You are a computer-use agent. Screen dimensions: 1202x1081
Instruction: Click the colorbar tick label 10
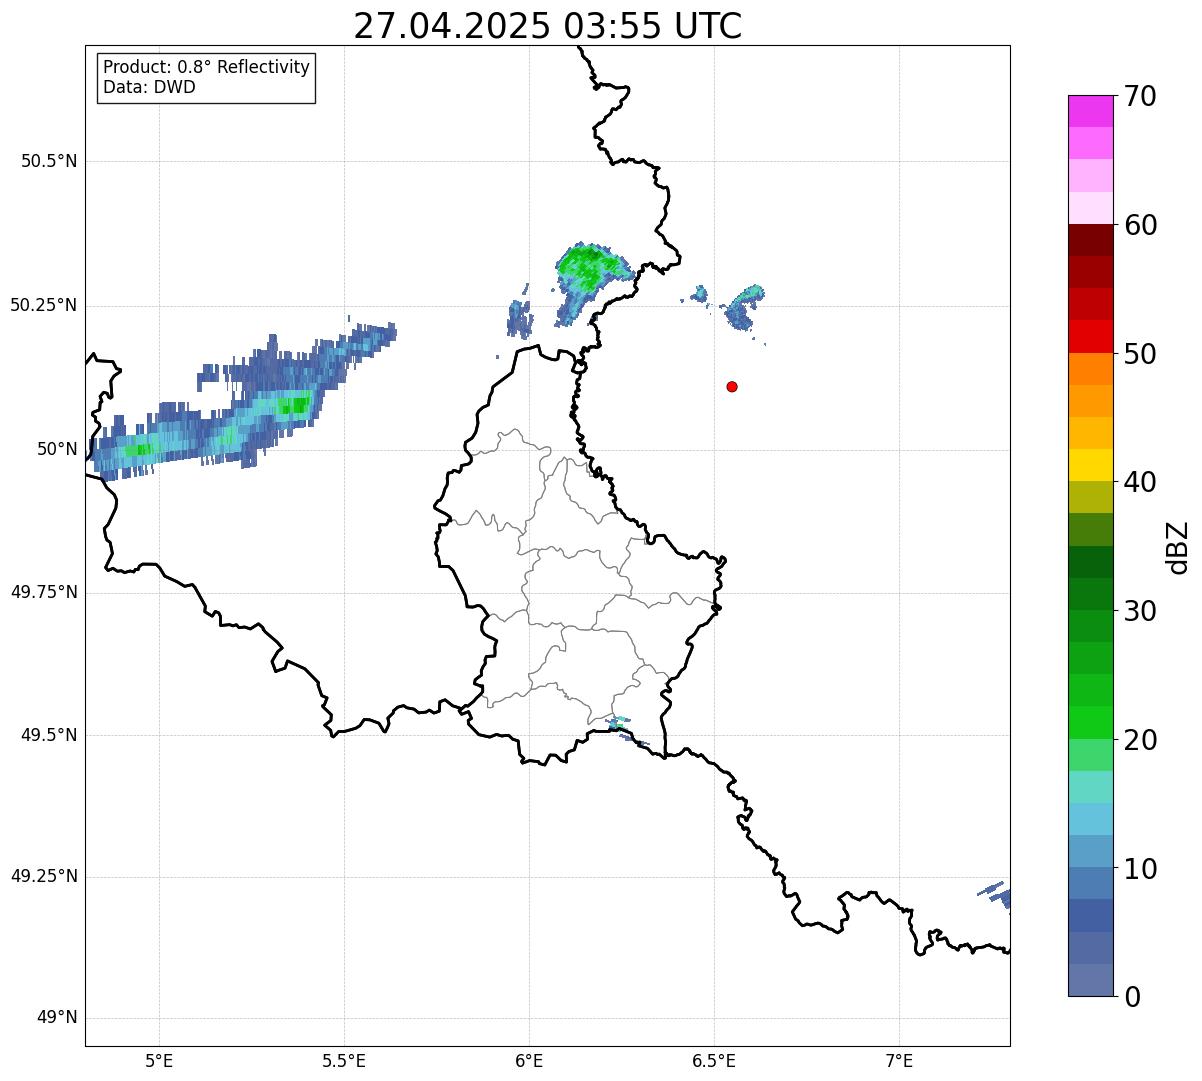coord(1139,869)
